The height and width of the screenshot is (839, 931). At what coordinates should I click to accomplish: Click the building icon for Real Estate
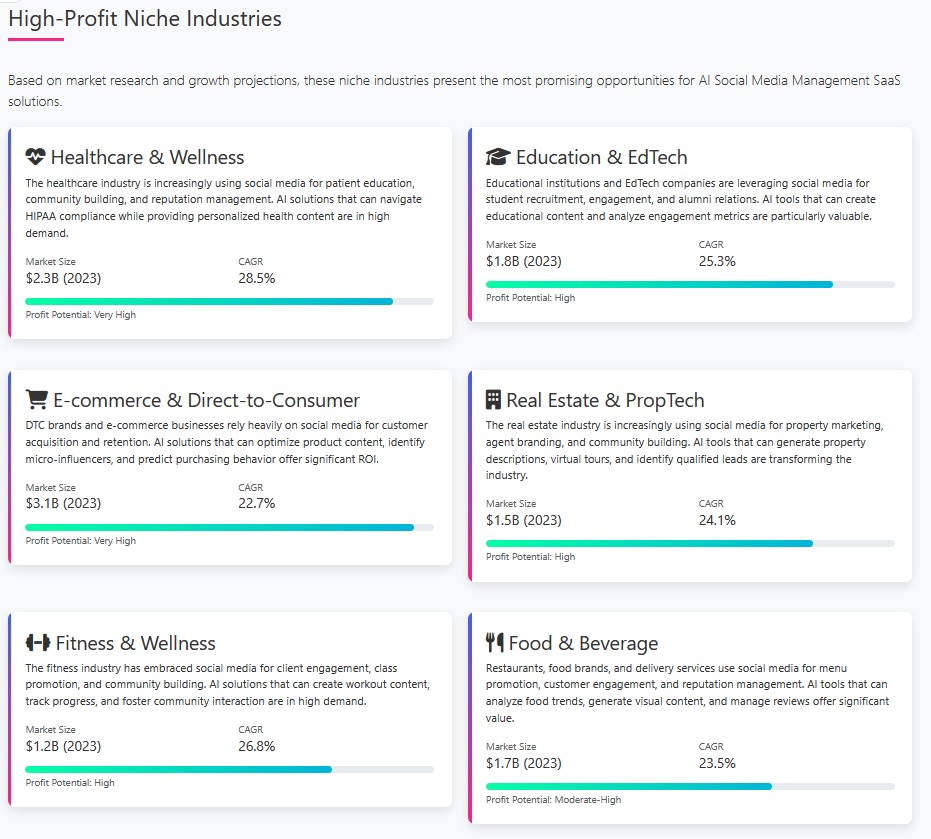[493, 400]
